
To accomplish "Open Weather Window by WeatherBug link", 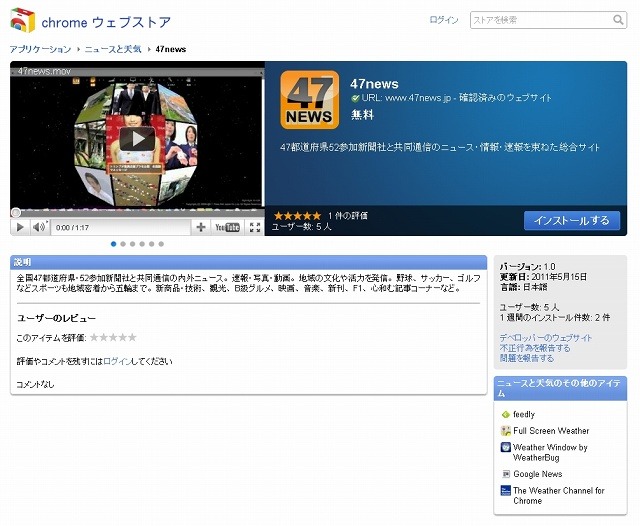I will tap(550, 453).
